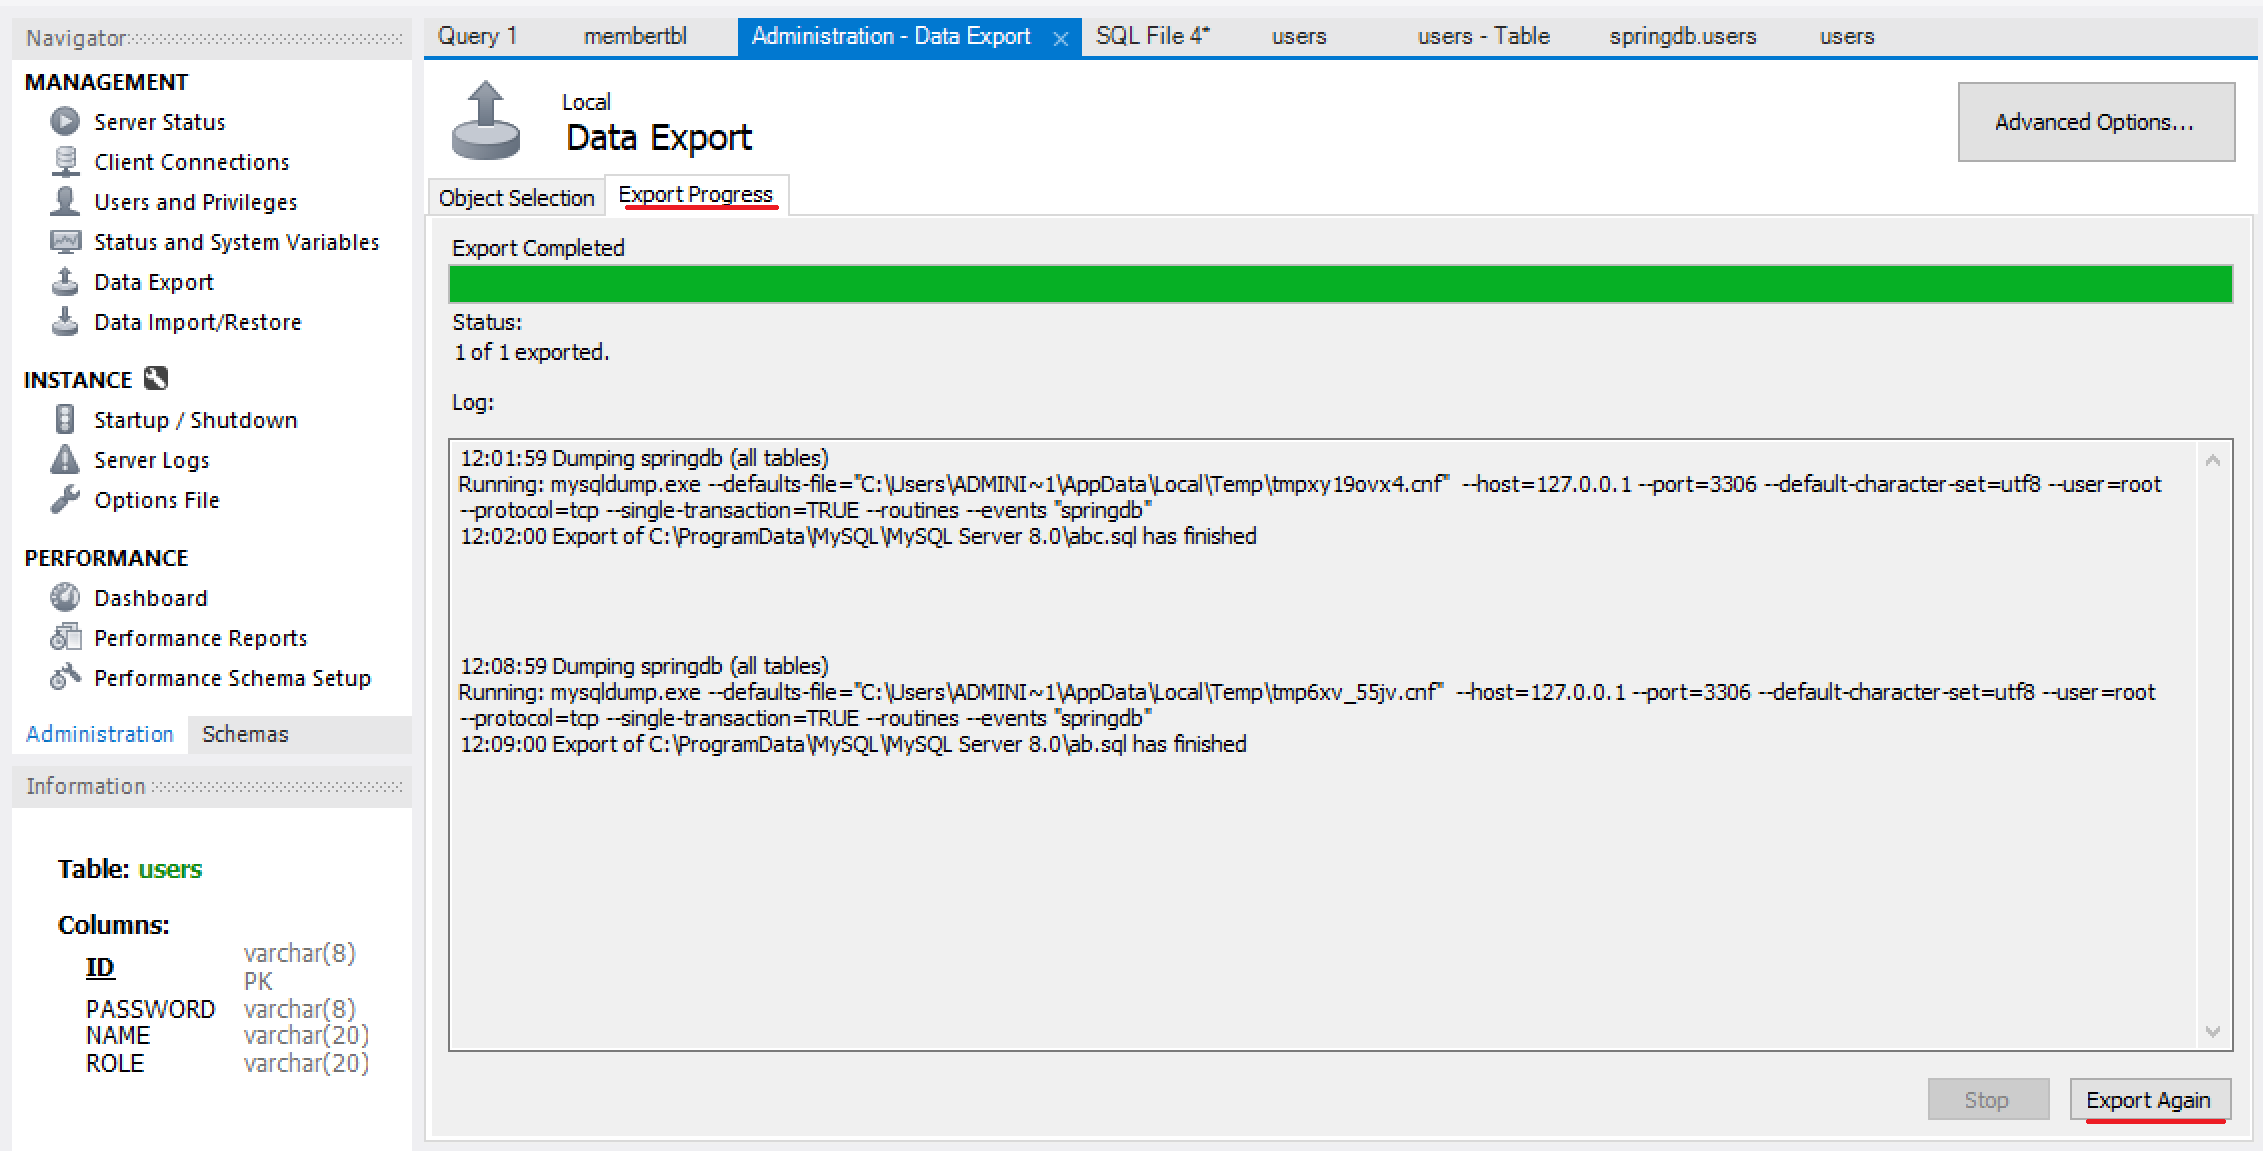Open Performance Reports in the navigator
Screen dimensions: 2263x1151
click(200, 638)
